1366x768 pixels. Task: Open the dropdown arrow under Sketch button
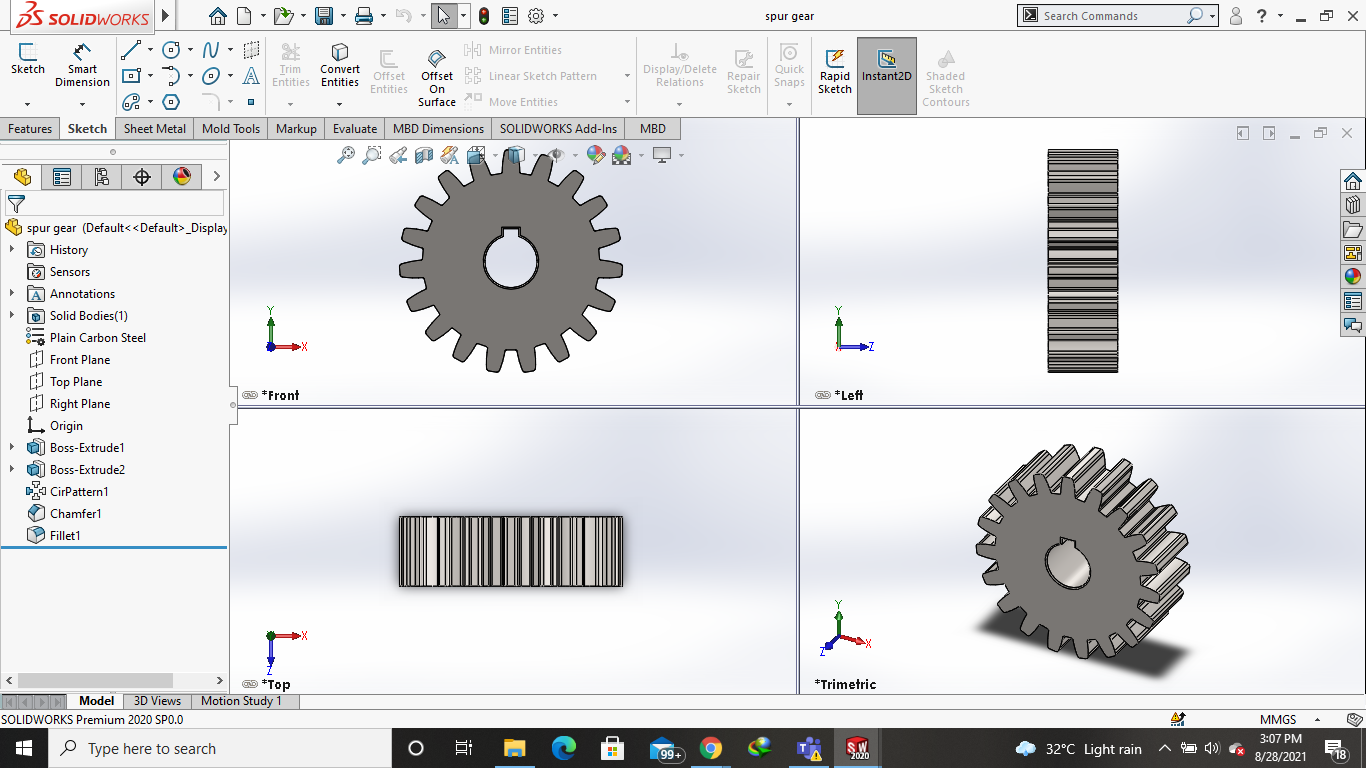pyautogui.click(x=27, y=103)
